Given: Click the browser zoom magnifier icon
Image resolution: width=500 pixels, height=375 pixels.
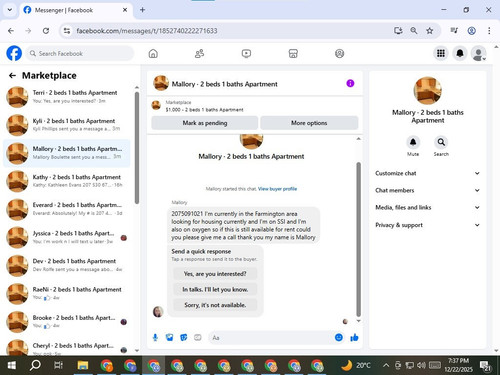Looking at the screenshot, I should [x=414, y=31].
